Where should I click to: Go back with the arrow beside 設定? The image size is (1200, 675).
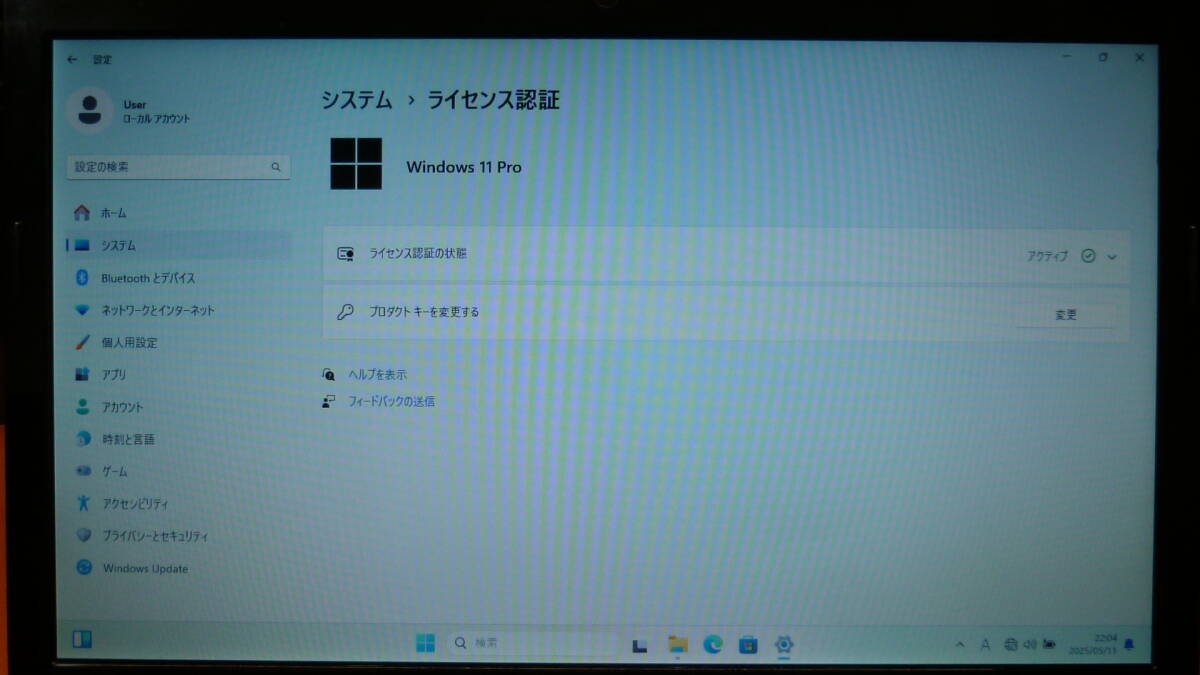(72, 60)
